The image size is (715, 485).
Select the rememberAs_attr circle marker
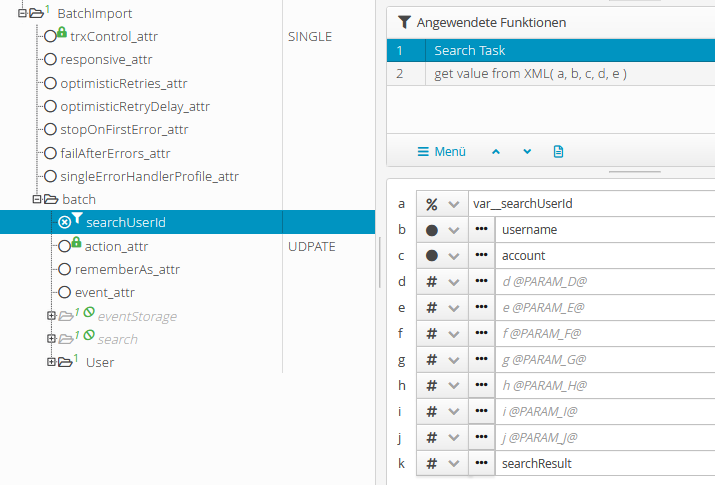point(65,269)
